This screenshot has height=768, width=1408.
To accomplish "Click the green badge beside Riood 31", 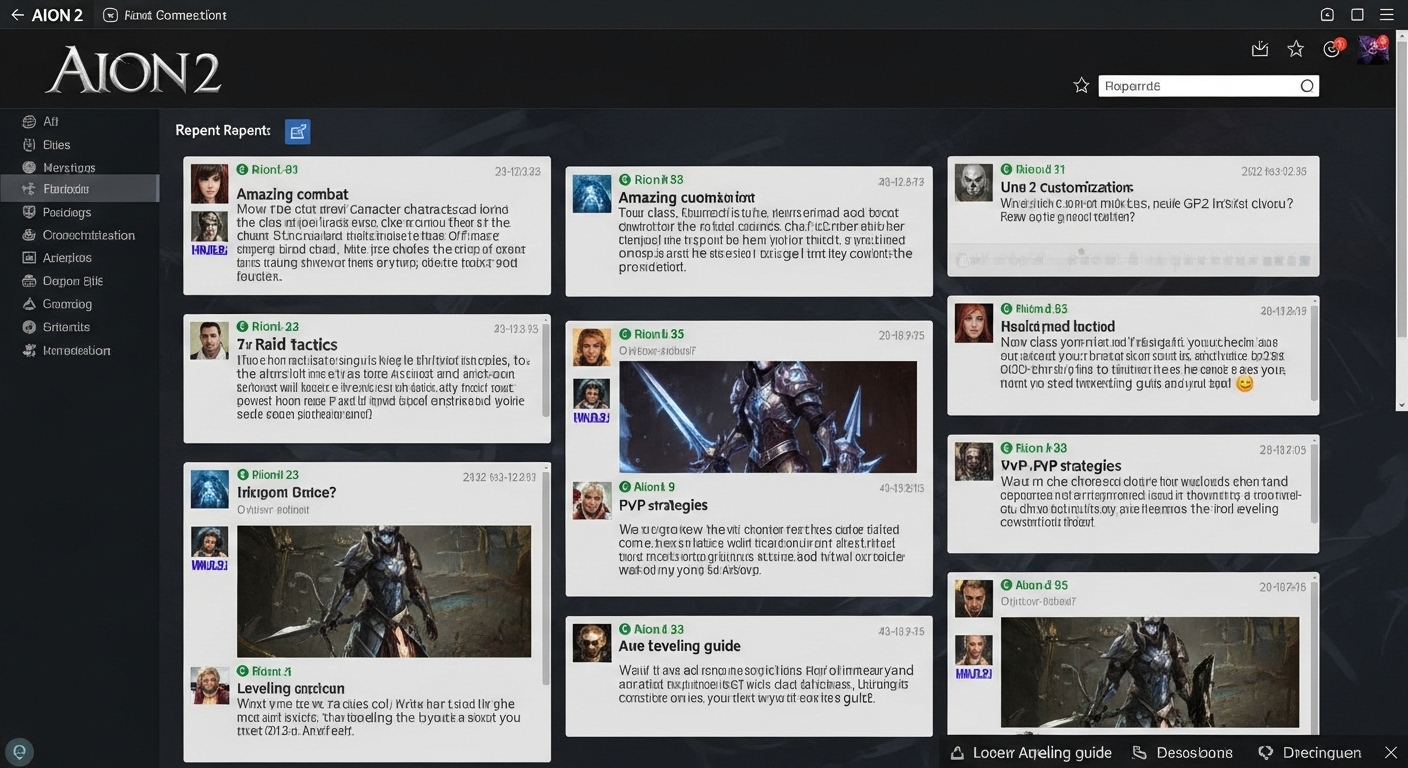I will (x=1006, y=169).
